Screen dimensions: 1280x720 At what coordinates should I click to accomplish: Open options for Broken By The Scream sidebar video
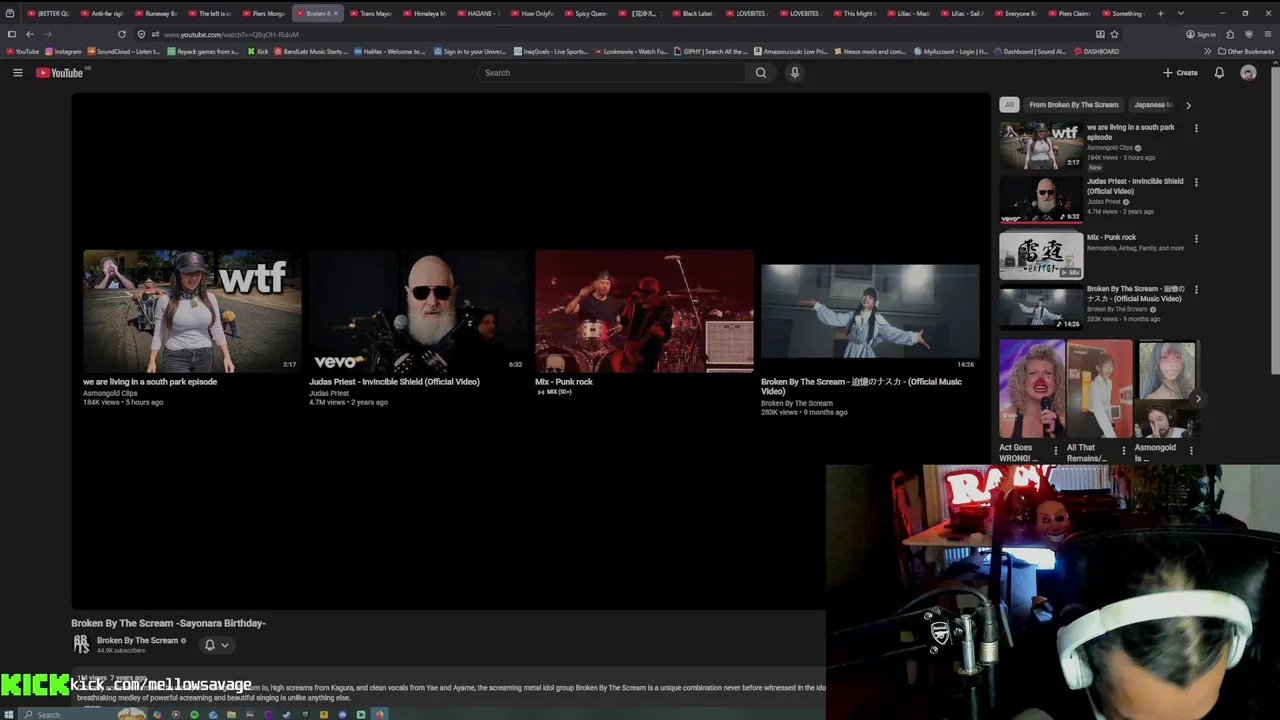click(1196, 290)
